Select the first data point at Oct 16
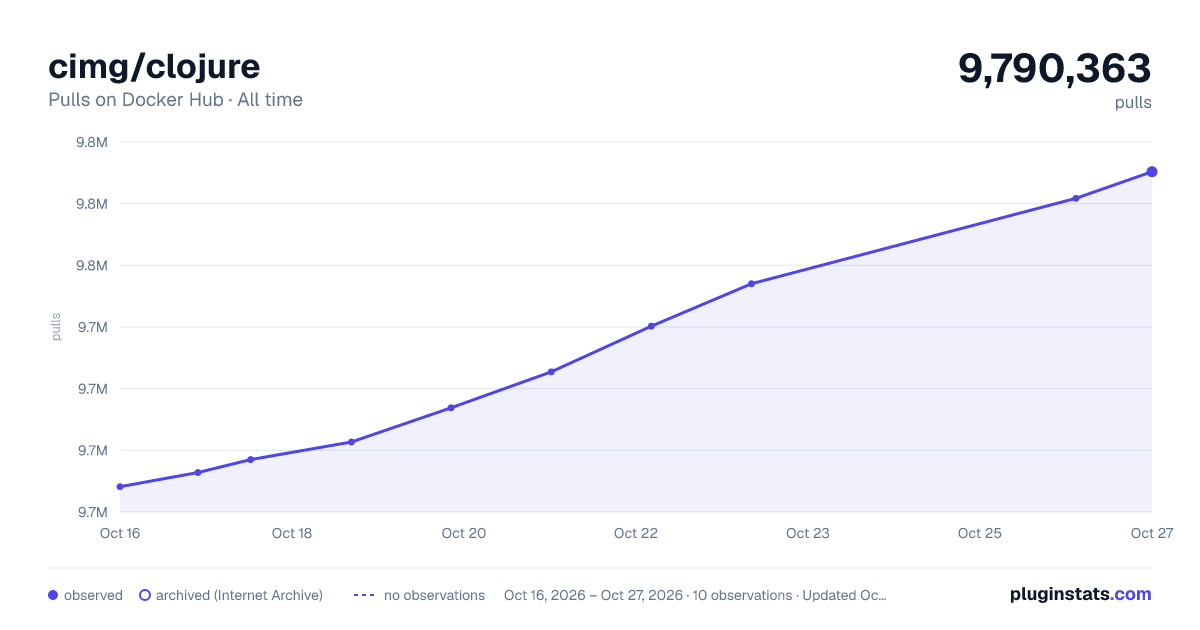This screenshot has width=1200, height=630. pyautogui.click(x=120, y=487)
